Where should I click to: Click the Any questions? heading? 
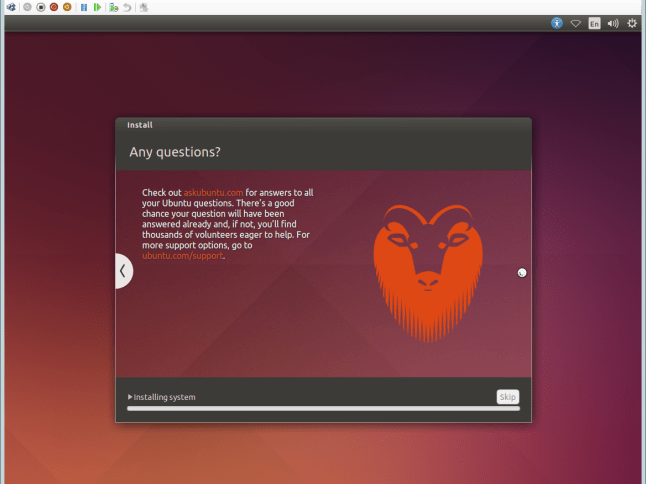(x=175, y=152)
